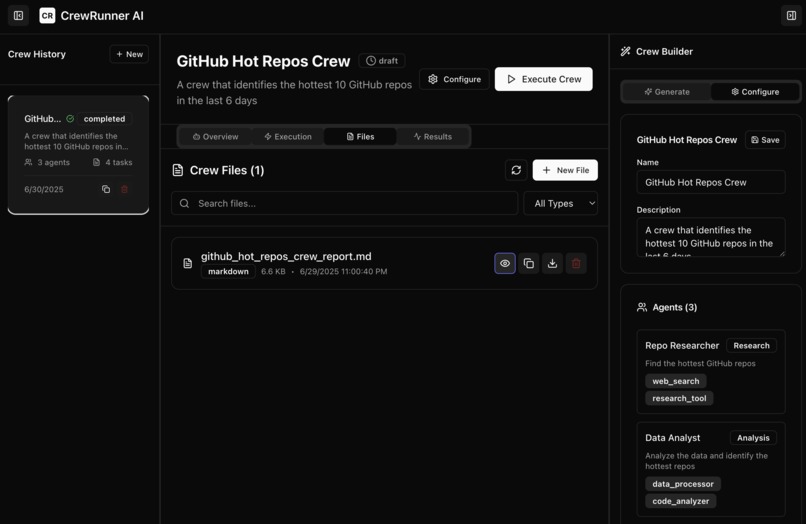Delete github_hot_repos_crew_report.md file
Screen dimensions: 806x524
coord(576,263)
